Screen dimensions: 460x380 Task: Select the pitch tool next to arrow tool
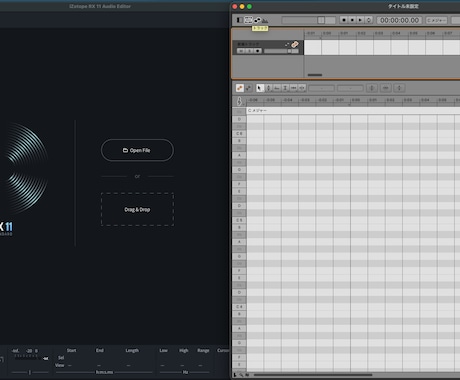(x=268, y=88)
